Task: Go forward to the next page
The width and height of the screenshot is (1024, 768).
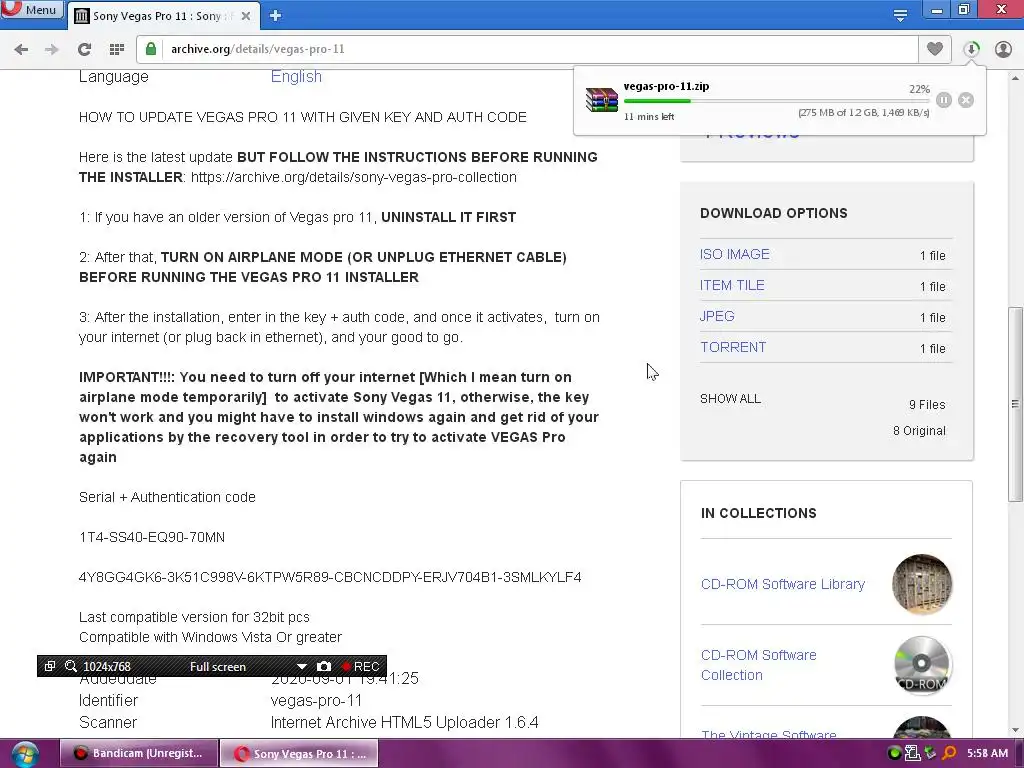Action: tap(52, 49)
